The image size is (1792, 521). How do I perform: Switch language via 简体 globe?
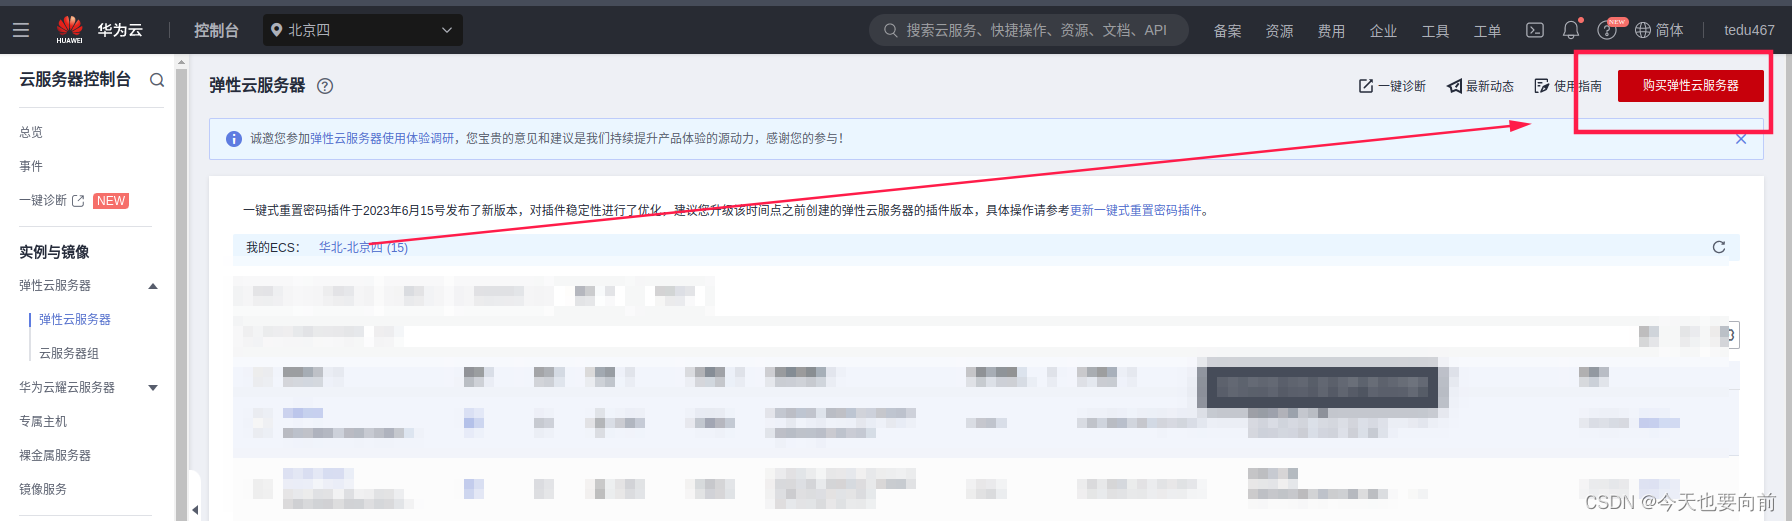point(1659,30)
